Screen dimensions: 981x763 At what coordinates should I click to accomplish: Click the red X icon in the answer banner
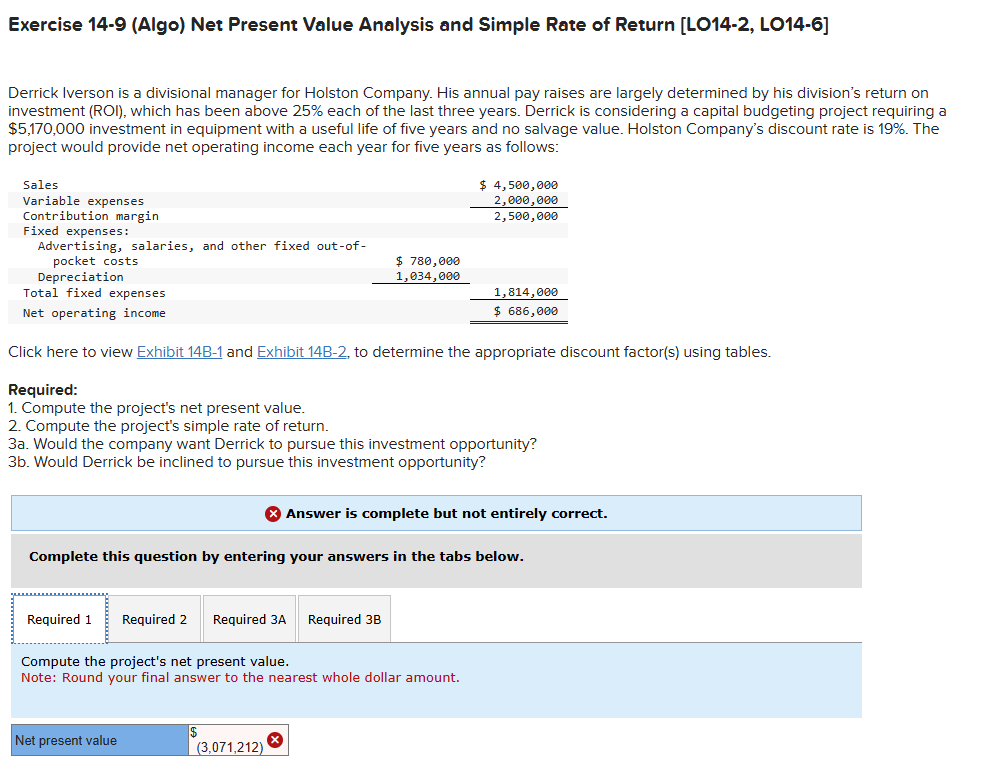[272, 513]
